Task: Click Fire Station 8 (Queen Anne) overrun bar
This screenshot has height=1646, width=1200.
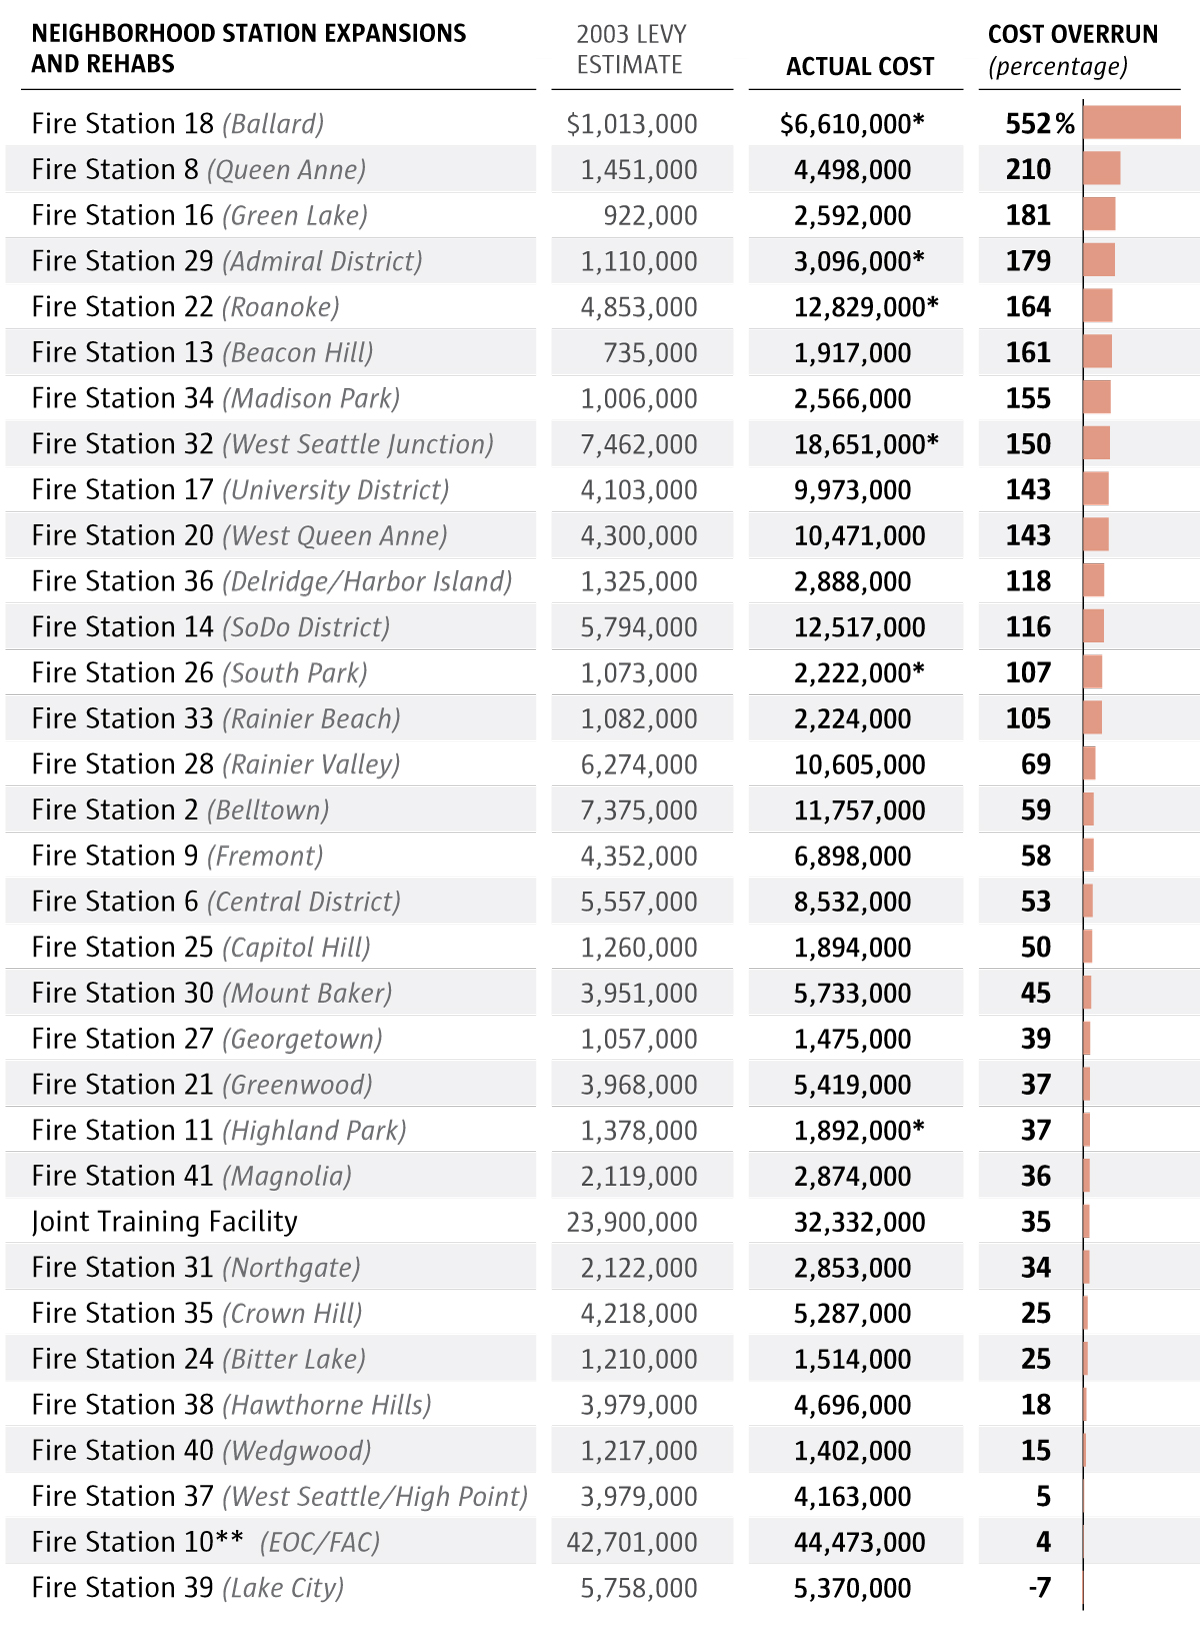Action: (x=1102, y=169)
